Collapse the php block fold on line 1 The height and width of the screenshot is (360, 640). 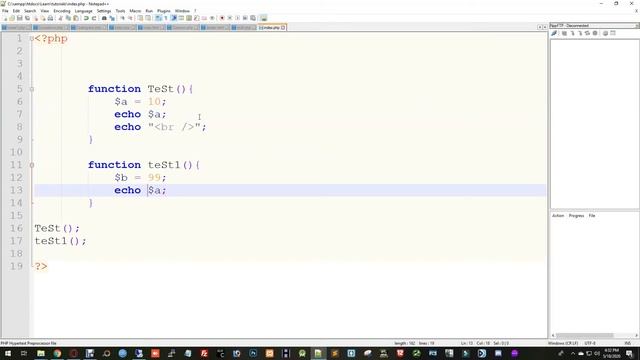32,39
